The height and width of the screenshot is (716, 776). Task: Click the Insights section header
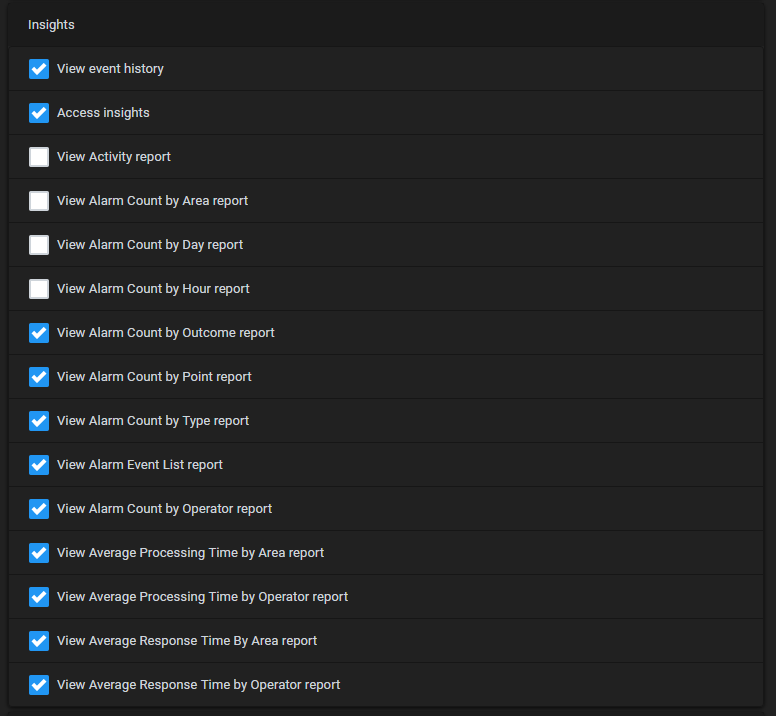coord(51,25)
